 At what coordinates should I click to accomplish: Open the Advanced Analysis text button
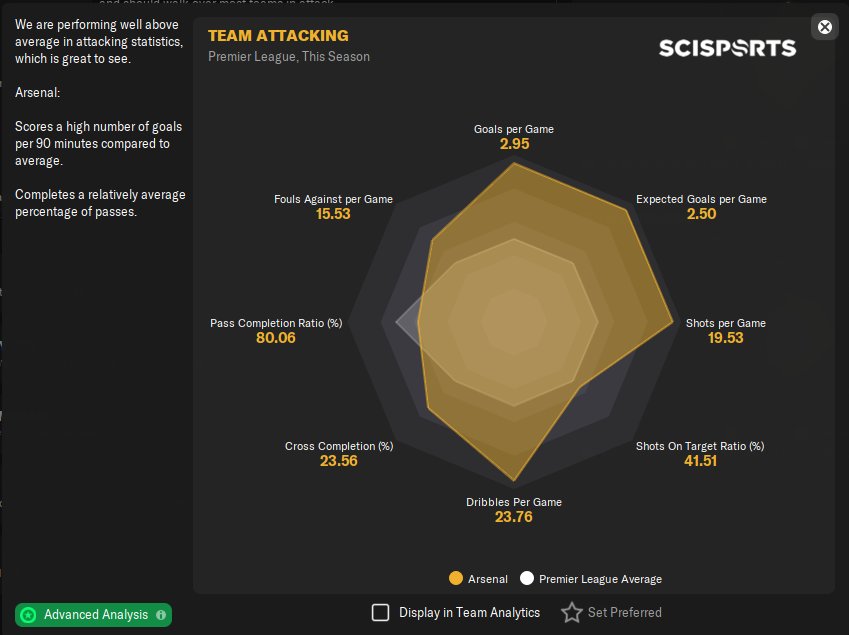click(x=96, y=615)
